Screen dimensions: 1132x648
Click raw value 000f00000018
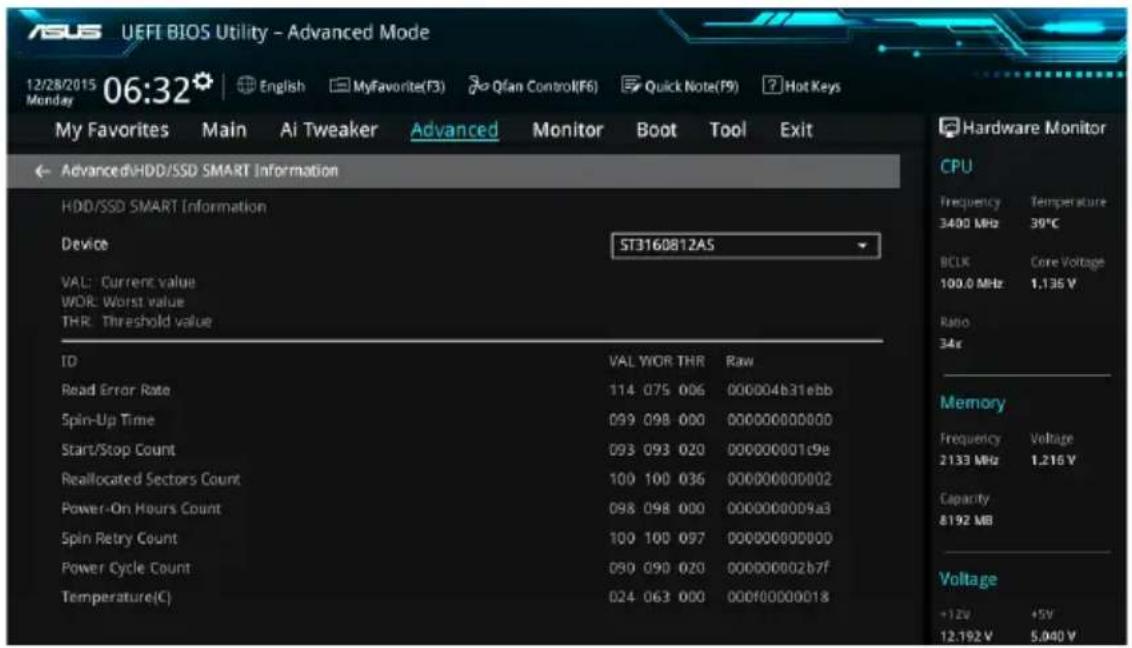click(x=778, y=597)
